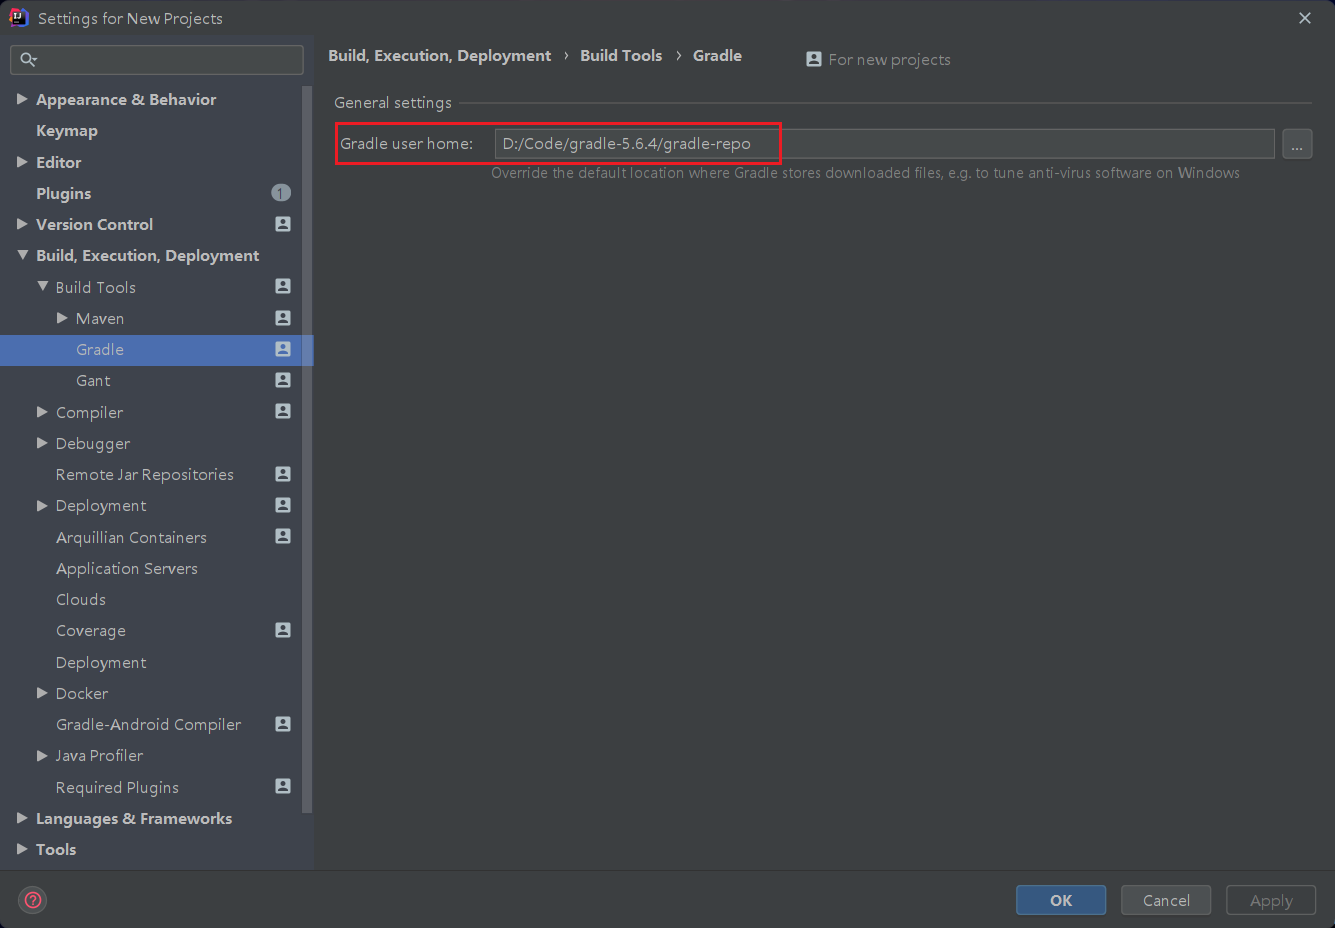Image resolution: width=1335 pixels, height=928 pixels.
Task: Click the Apply button
Action: click(x=1271, y=900)
